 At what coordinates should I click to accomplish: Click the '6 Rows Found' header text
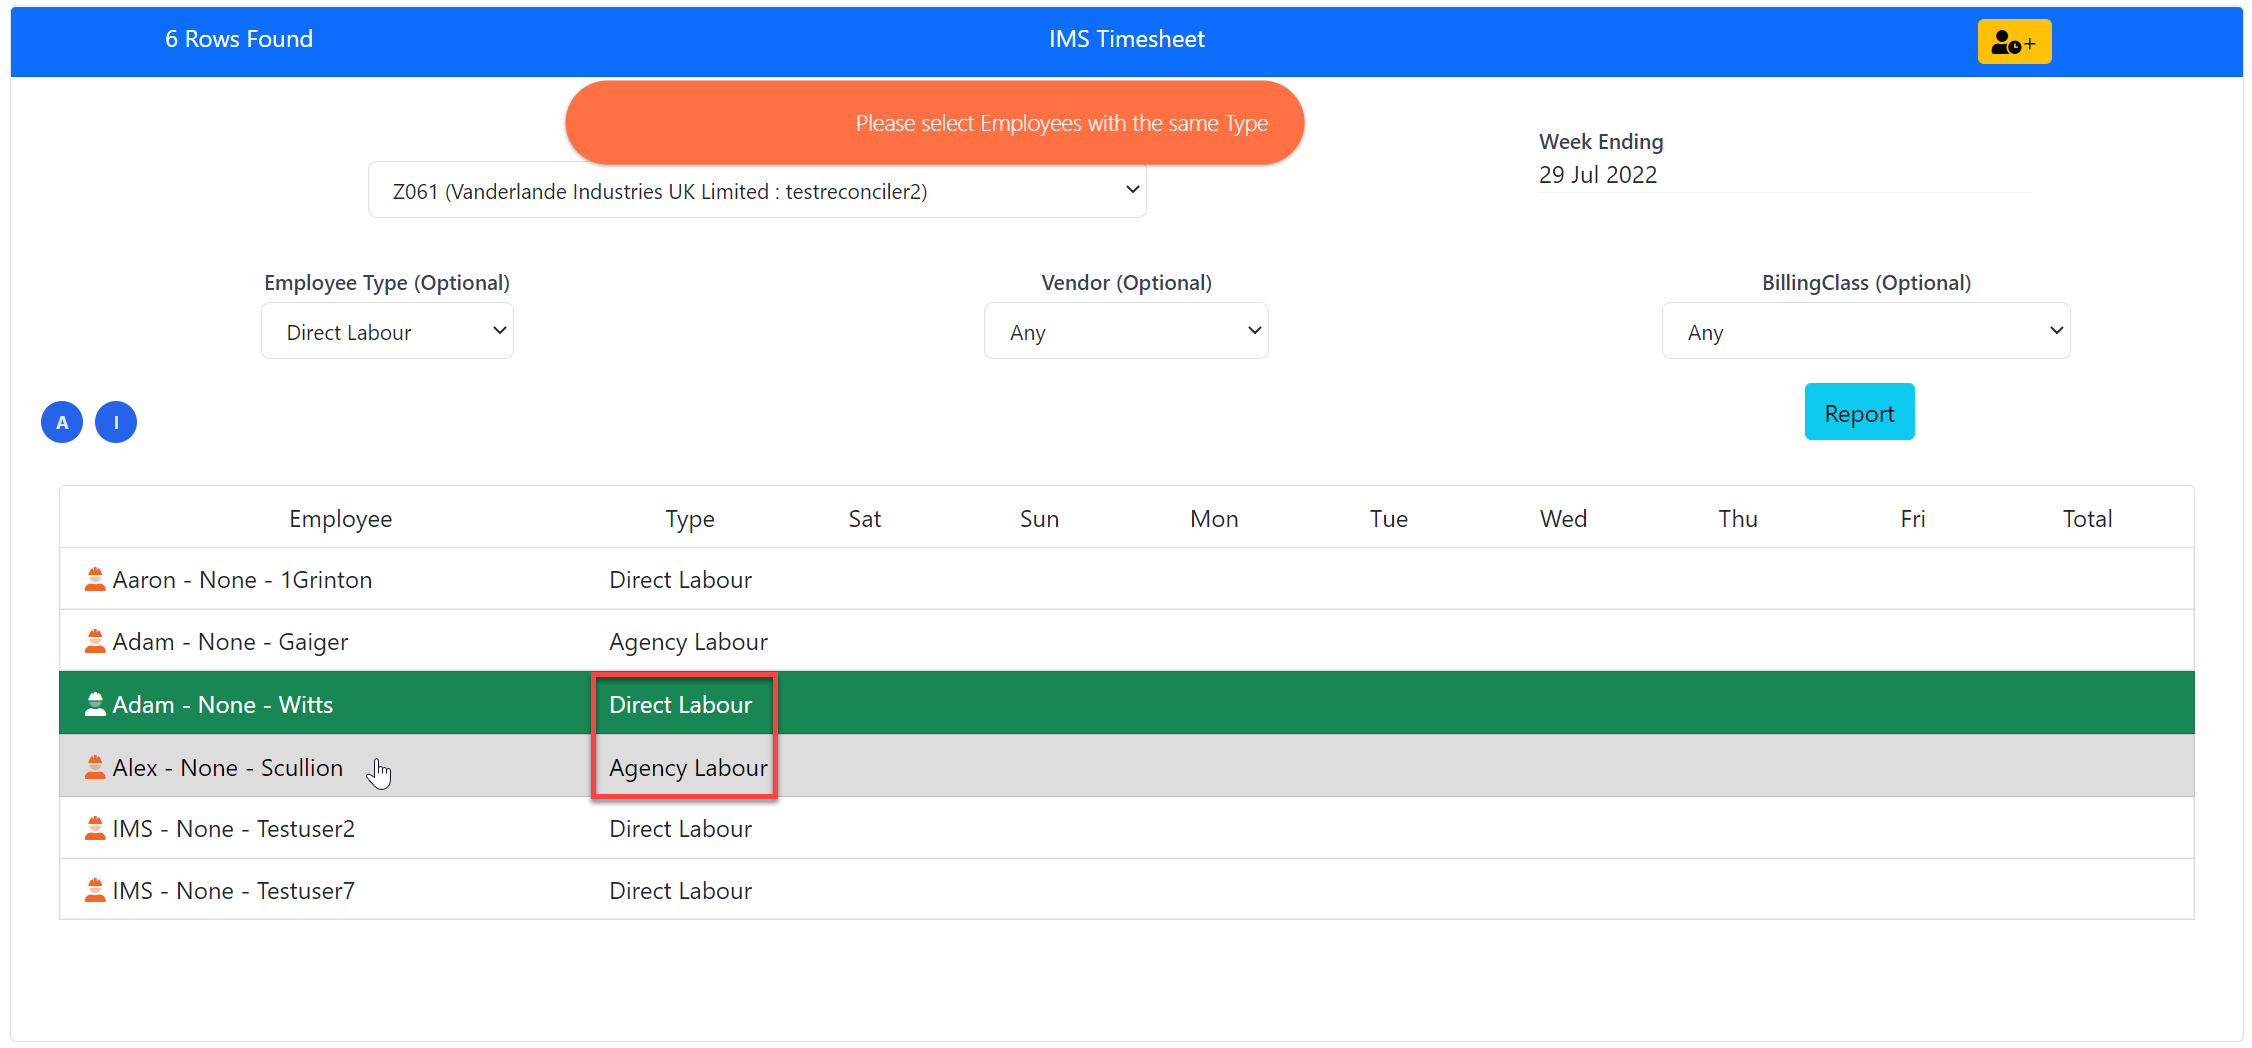click(x=239, y=39)
